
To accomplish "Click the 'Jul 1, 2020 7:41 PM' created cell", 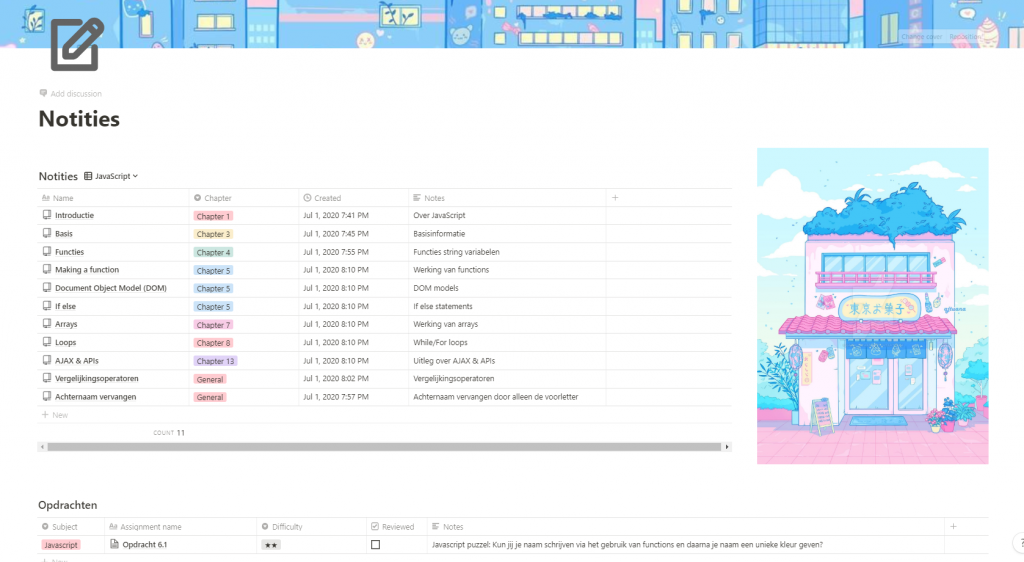I will tap(353, 215).
